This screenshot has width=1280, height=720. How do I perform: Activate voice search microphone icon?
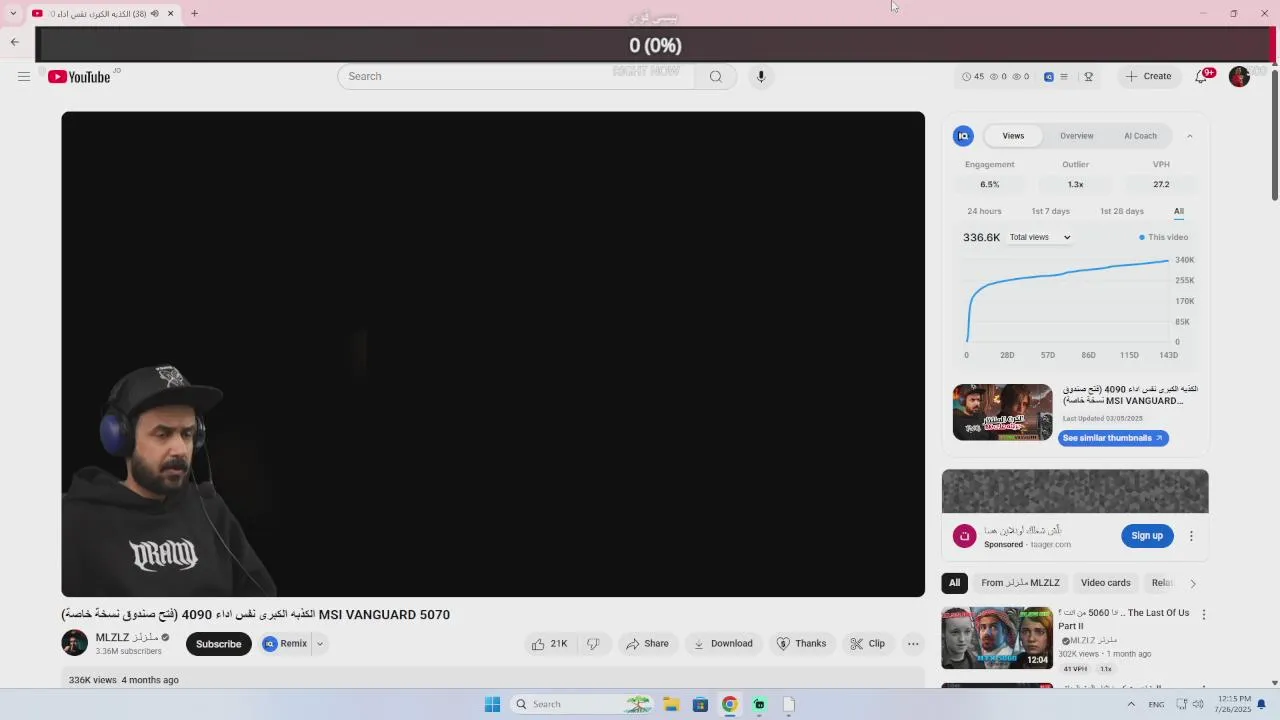coord(761,76)
